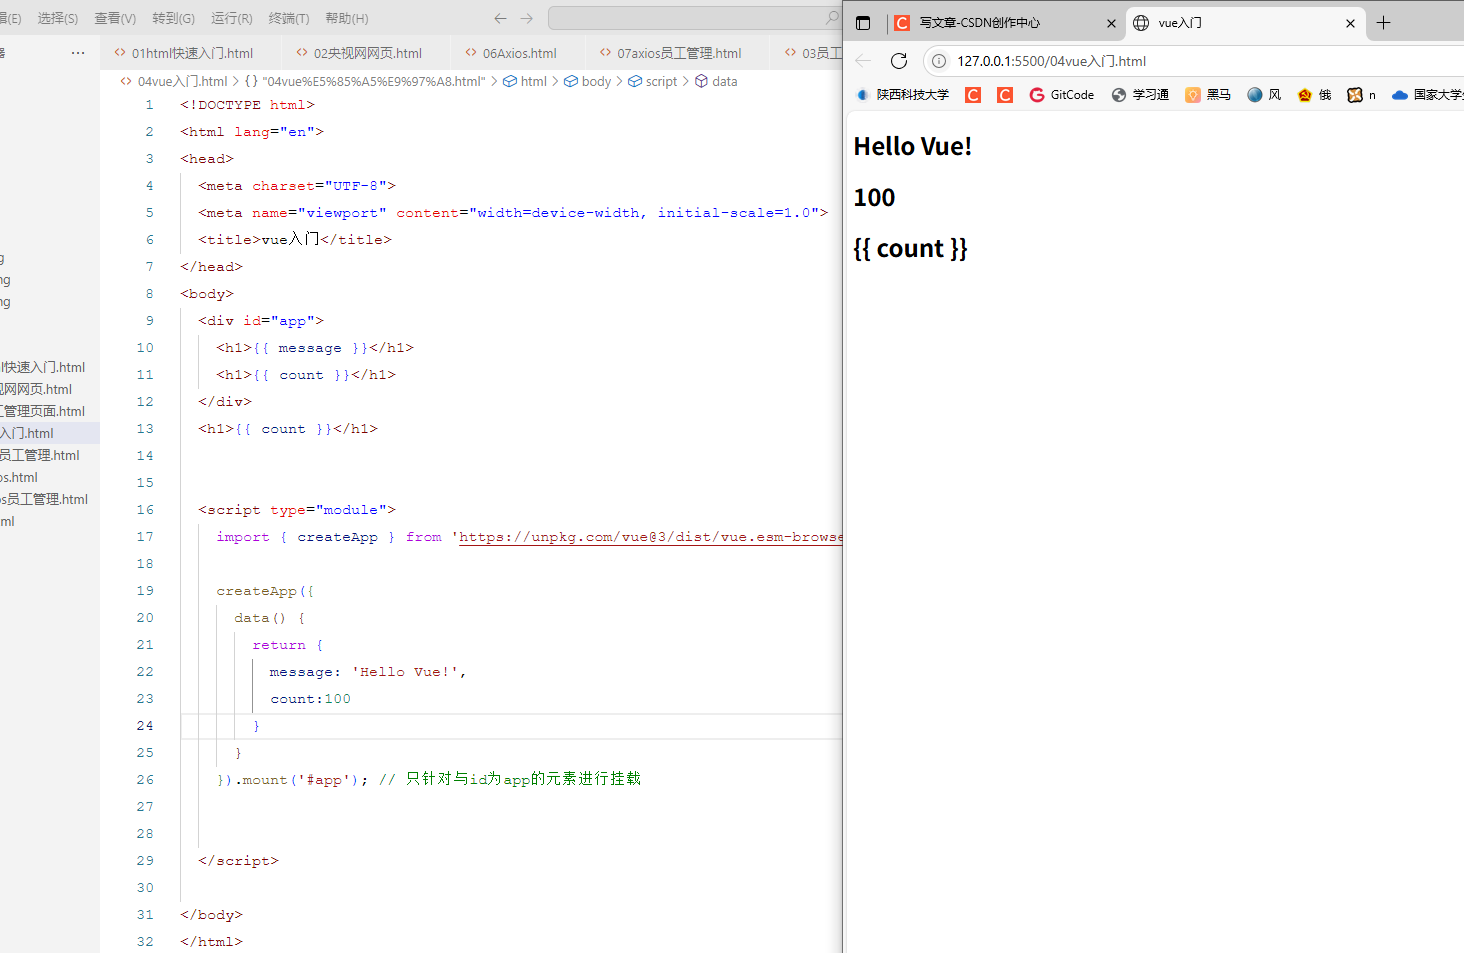Viewport: 1464px width, 953px height.
Task: Click the address bar showing 127.0.0.1:5500
Action: [1194, 61]
